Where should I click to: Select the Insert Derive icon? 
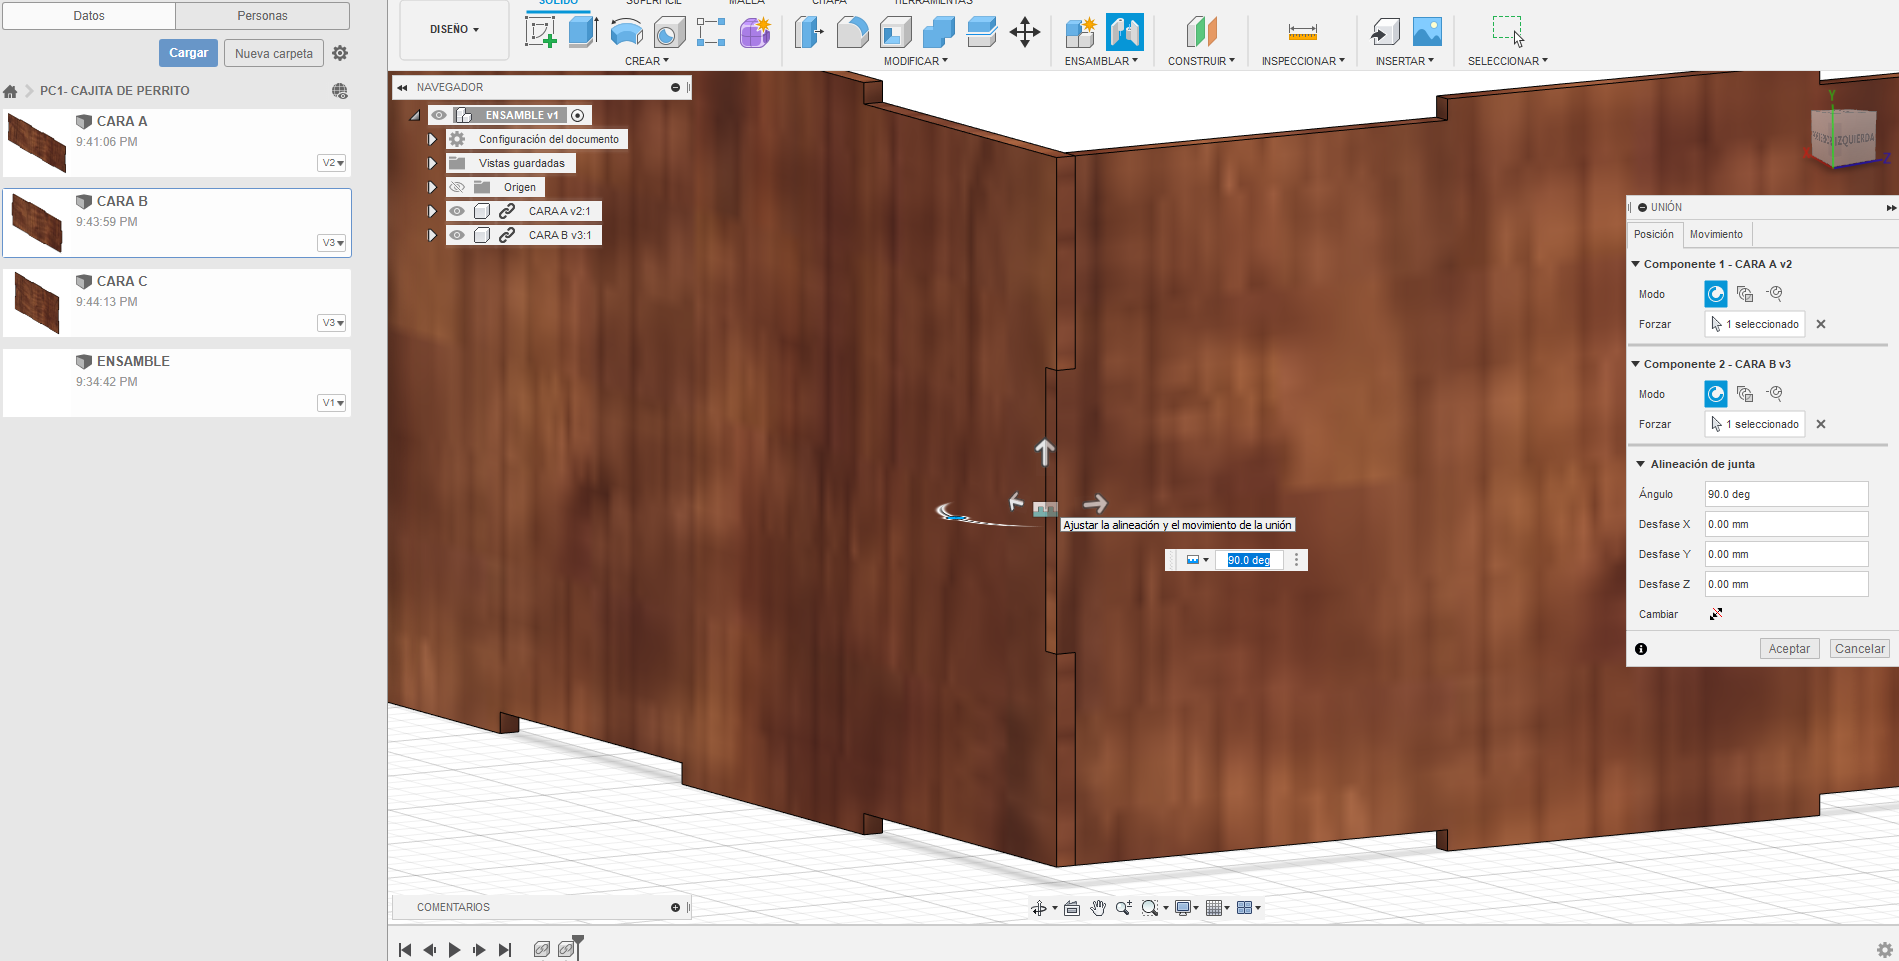click(1384, 32)
